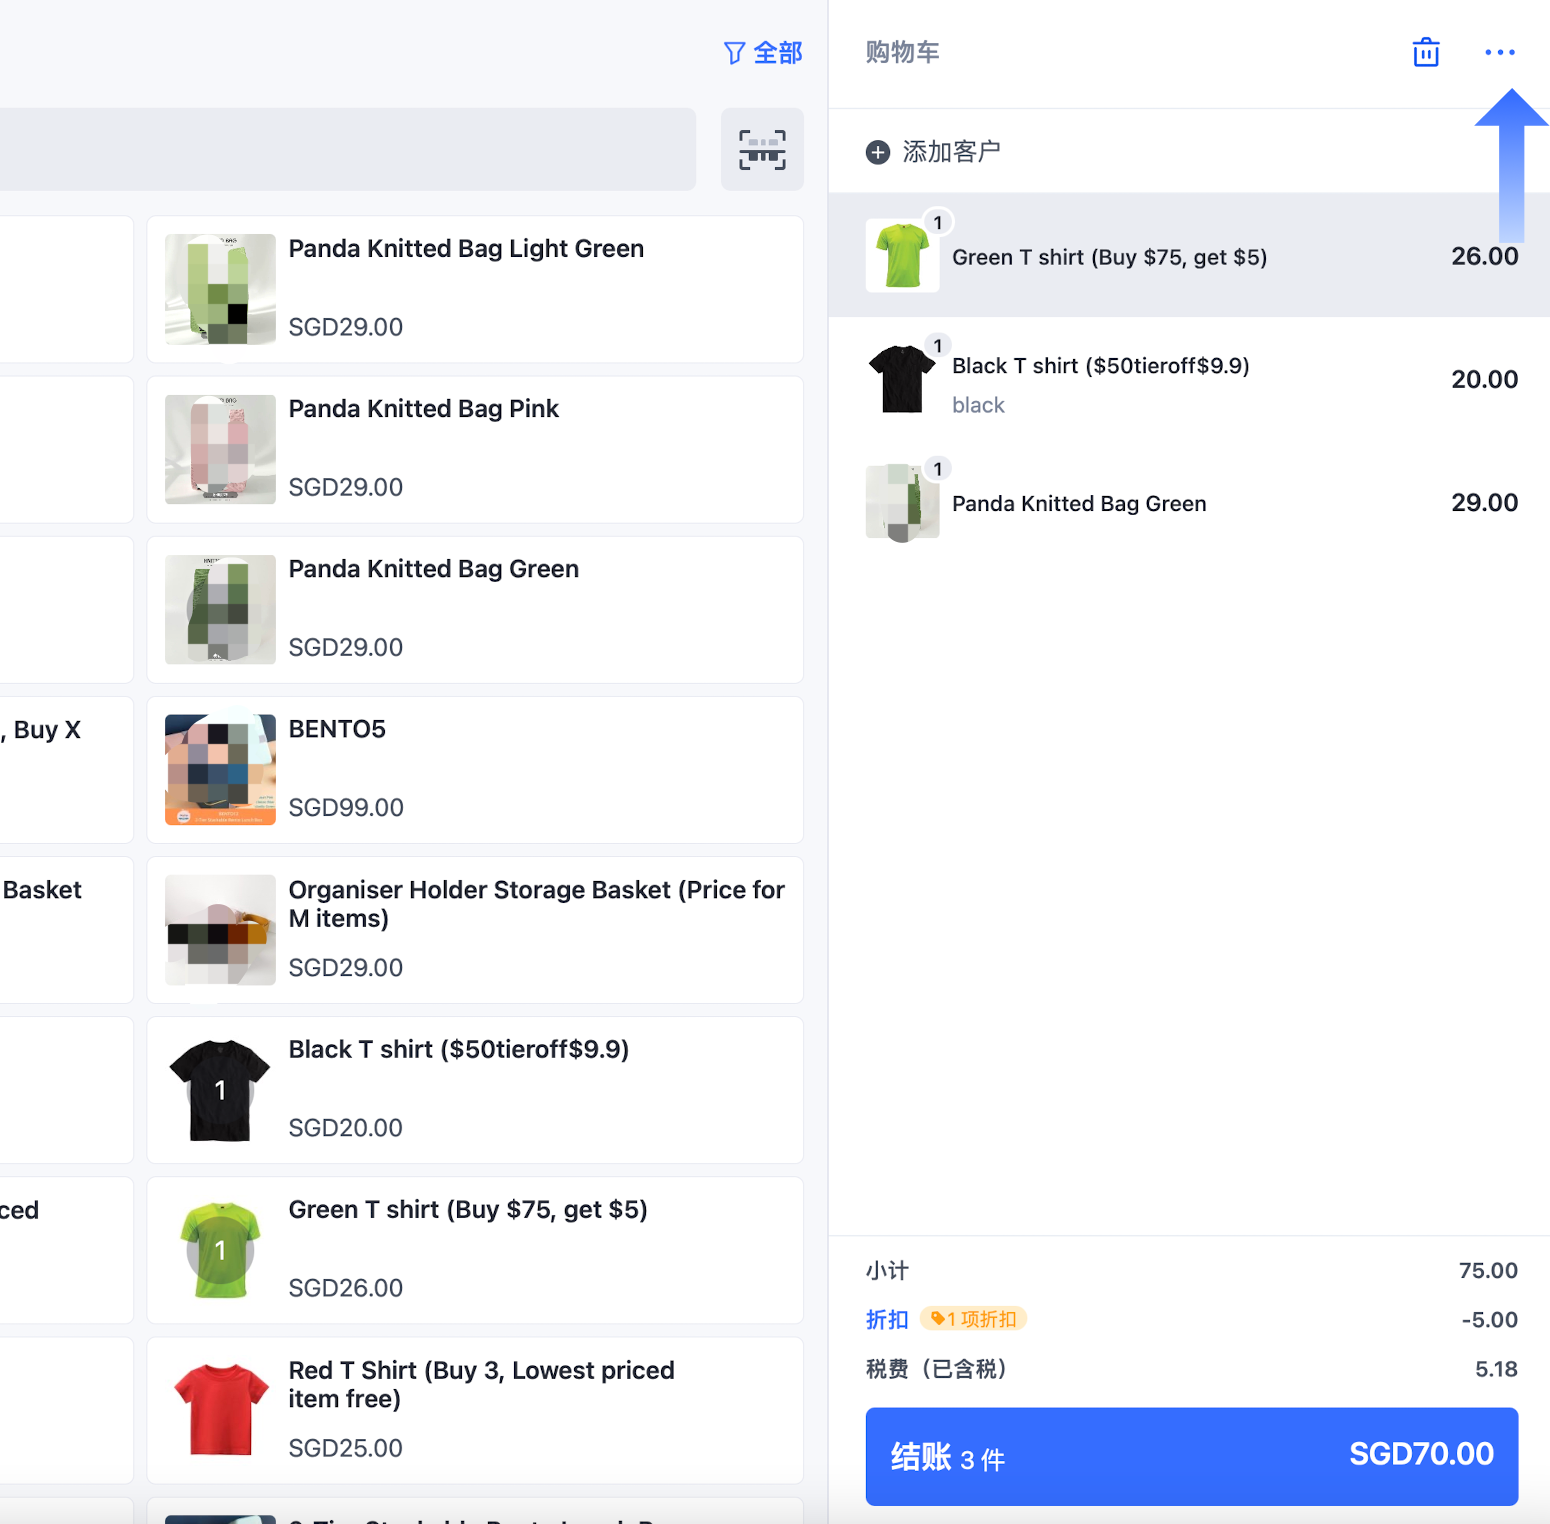Click the 29.00 price in cart
1550x1524 pixels.
click(1485, 502)
